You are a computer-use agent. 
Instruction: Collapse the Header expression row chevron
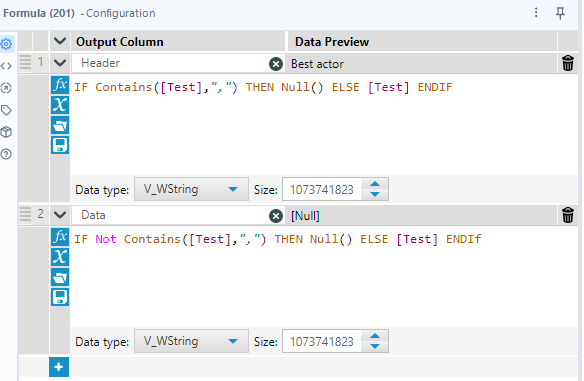coord(60,63)
